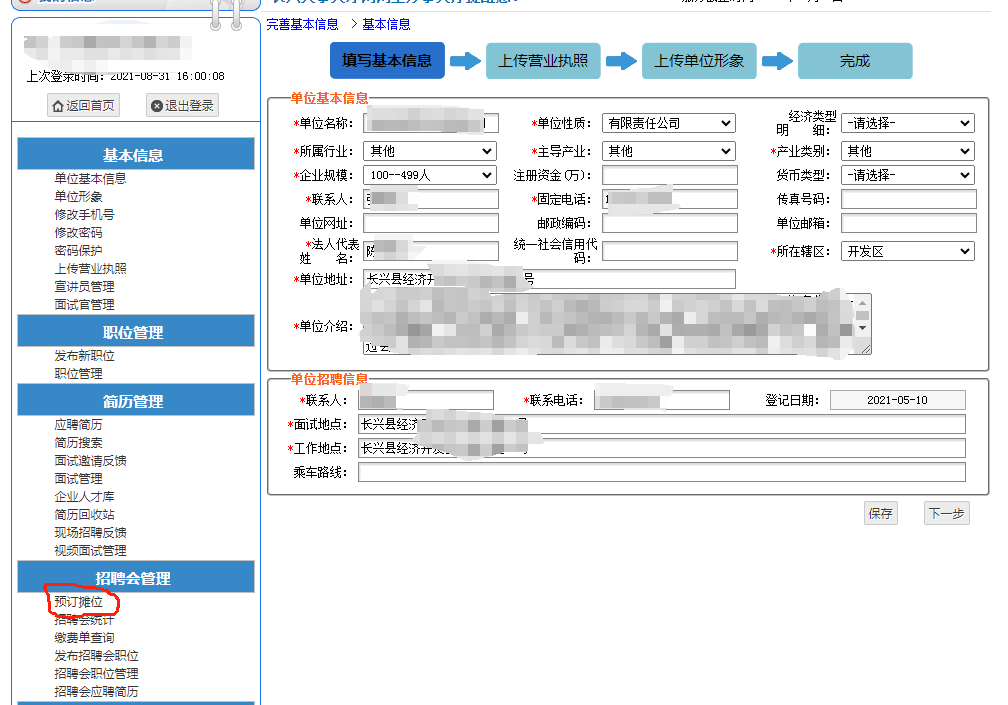Open 简历搜索 in the sidebar
The height and width of the screenshot is (705, 1008).
pyautogui.click(x=78, y=443)
